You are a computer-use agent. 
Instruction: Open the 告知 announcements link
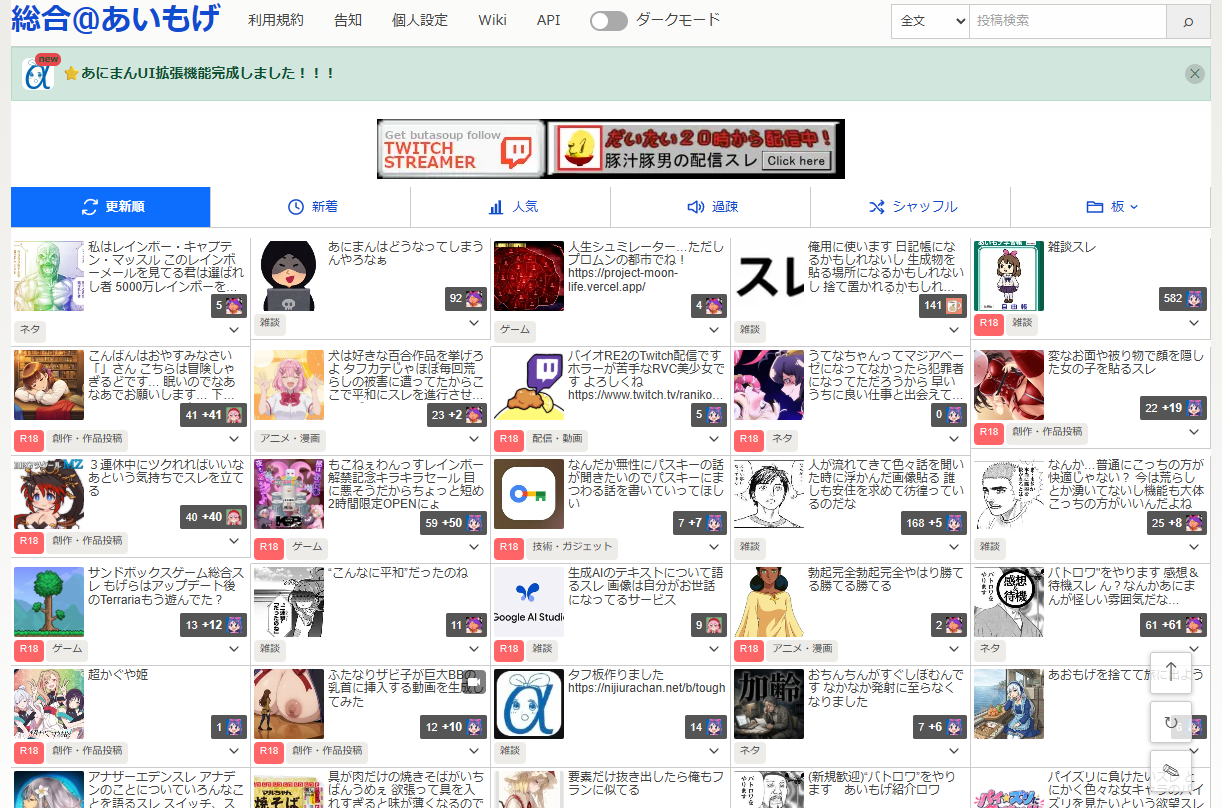348,20
